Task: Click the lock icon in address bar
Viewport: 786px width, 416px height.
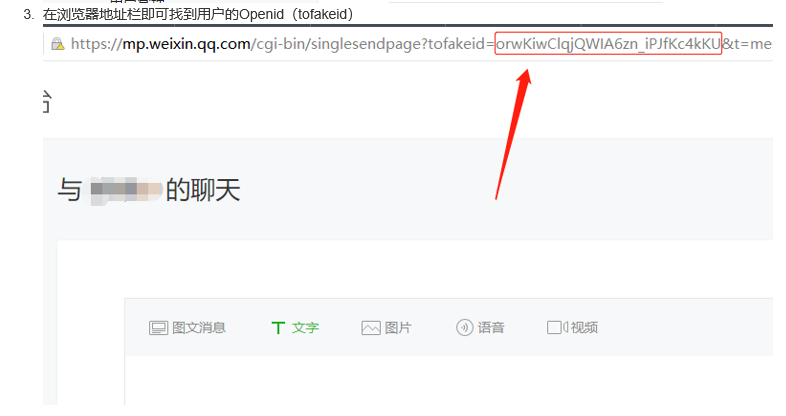Action: 58,44
